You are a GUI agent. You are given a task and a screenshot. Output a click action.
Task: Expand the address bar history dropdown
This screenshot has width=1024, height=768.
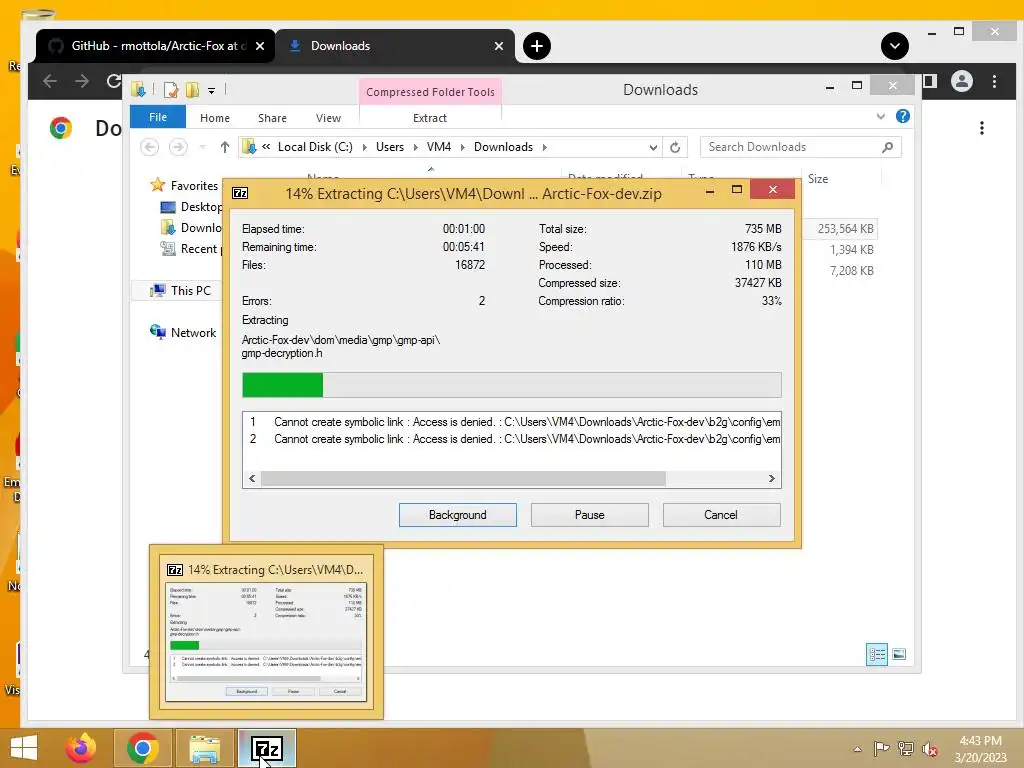coord(653,147)
